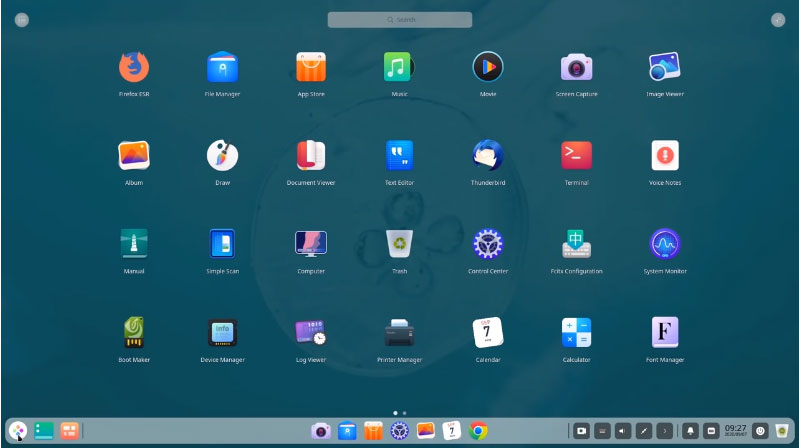Open Boot Maker
Screen dimensions: 799x448
click(134, 332)
